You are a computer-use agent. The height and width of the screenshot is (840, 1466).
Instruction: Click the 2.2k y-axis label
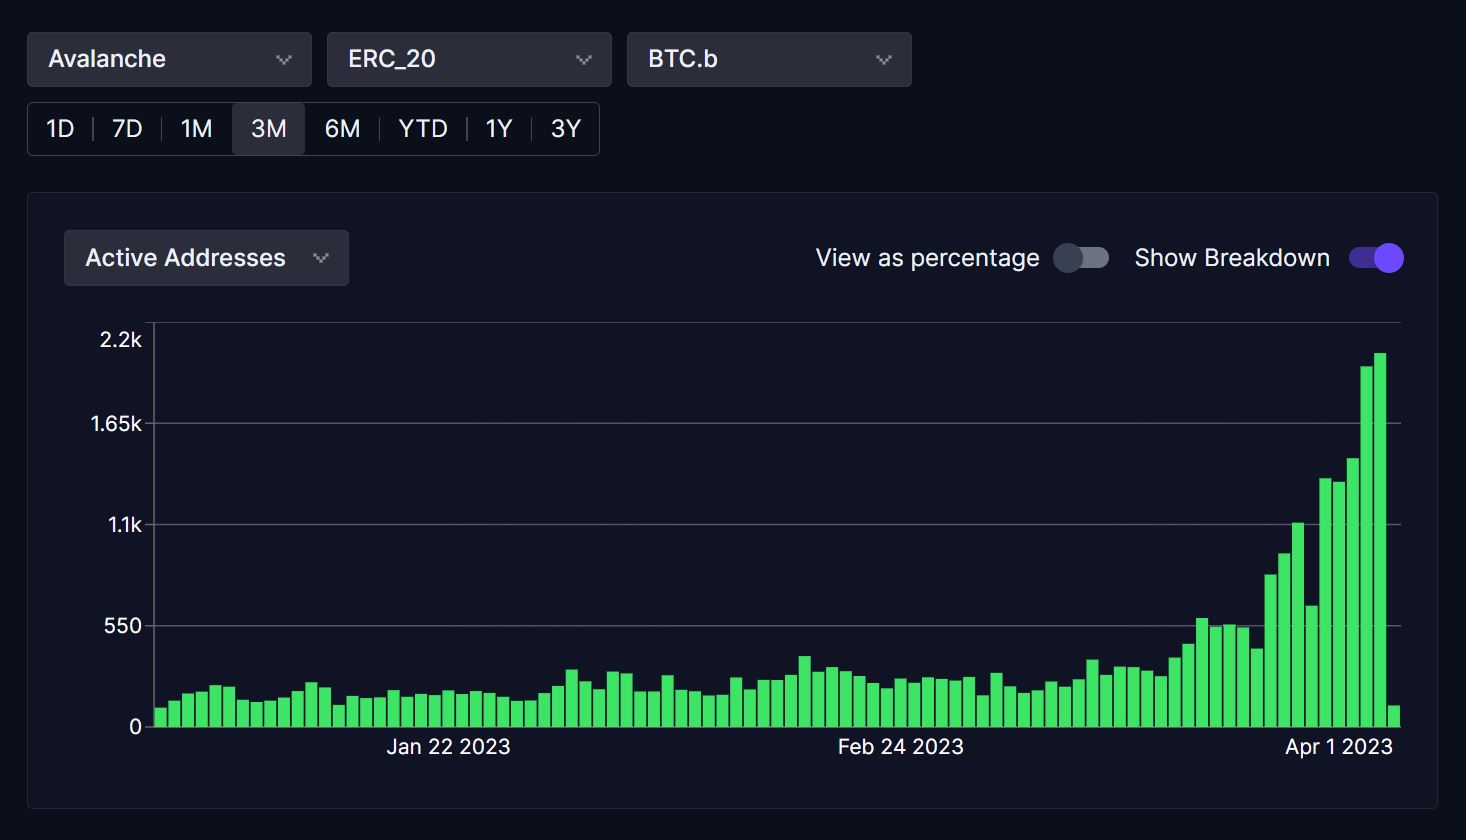click(x=121, y=340)
